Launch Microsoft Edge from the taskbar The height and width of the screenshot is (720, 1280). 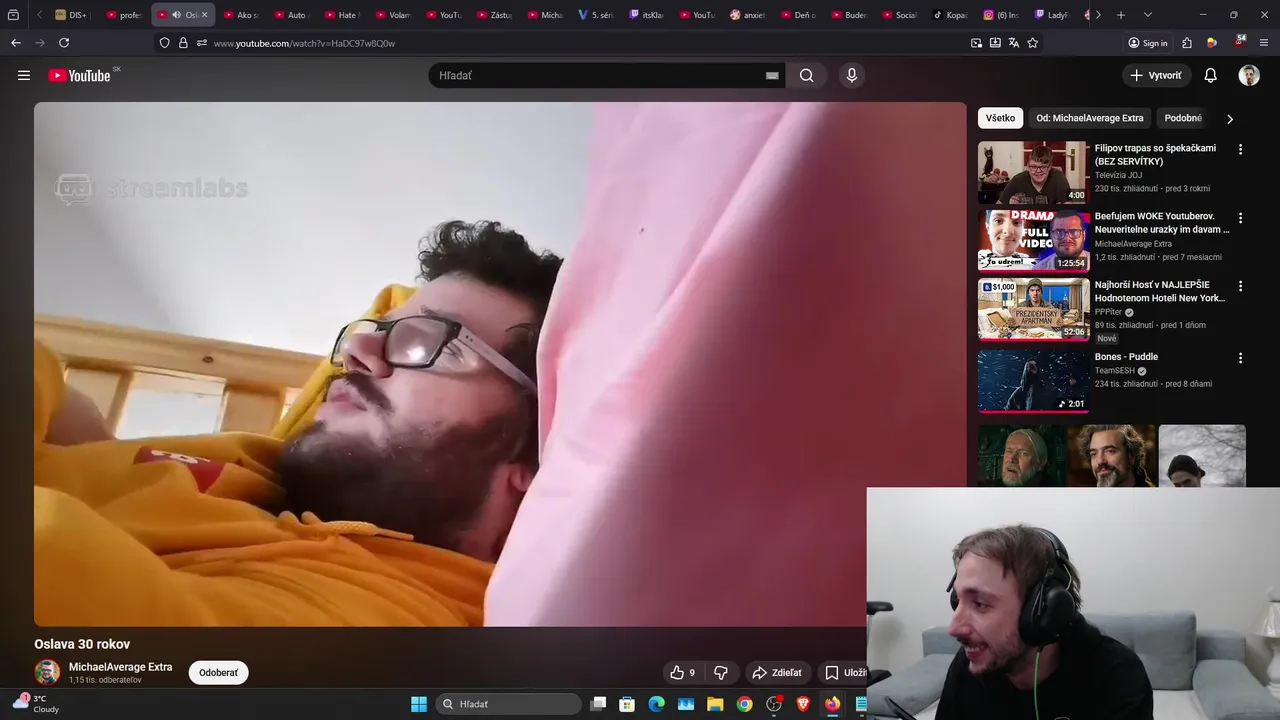point(656,704)
